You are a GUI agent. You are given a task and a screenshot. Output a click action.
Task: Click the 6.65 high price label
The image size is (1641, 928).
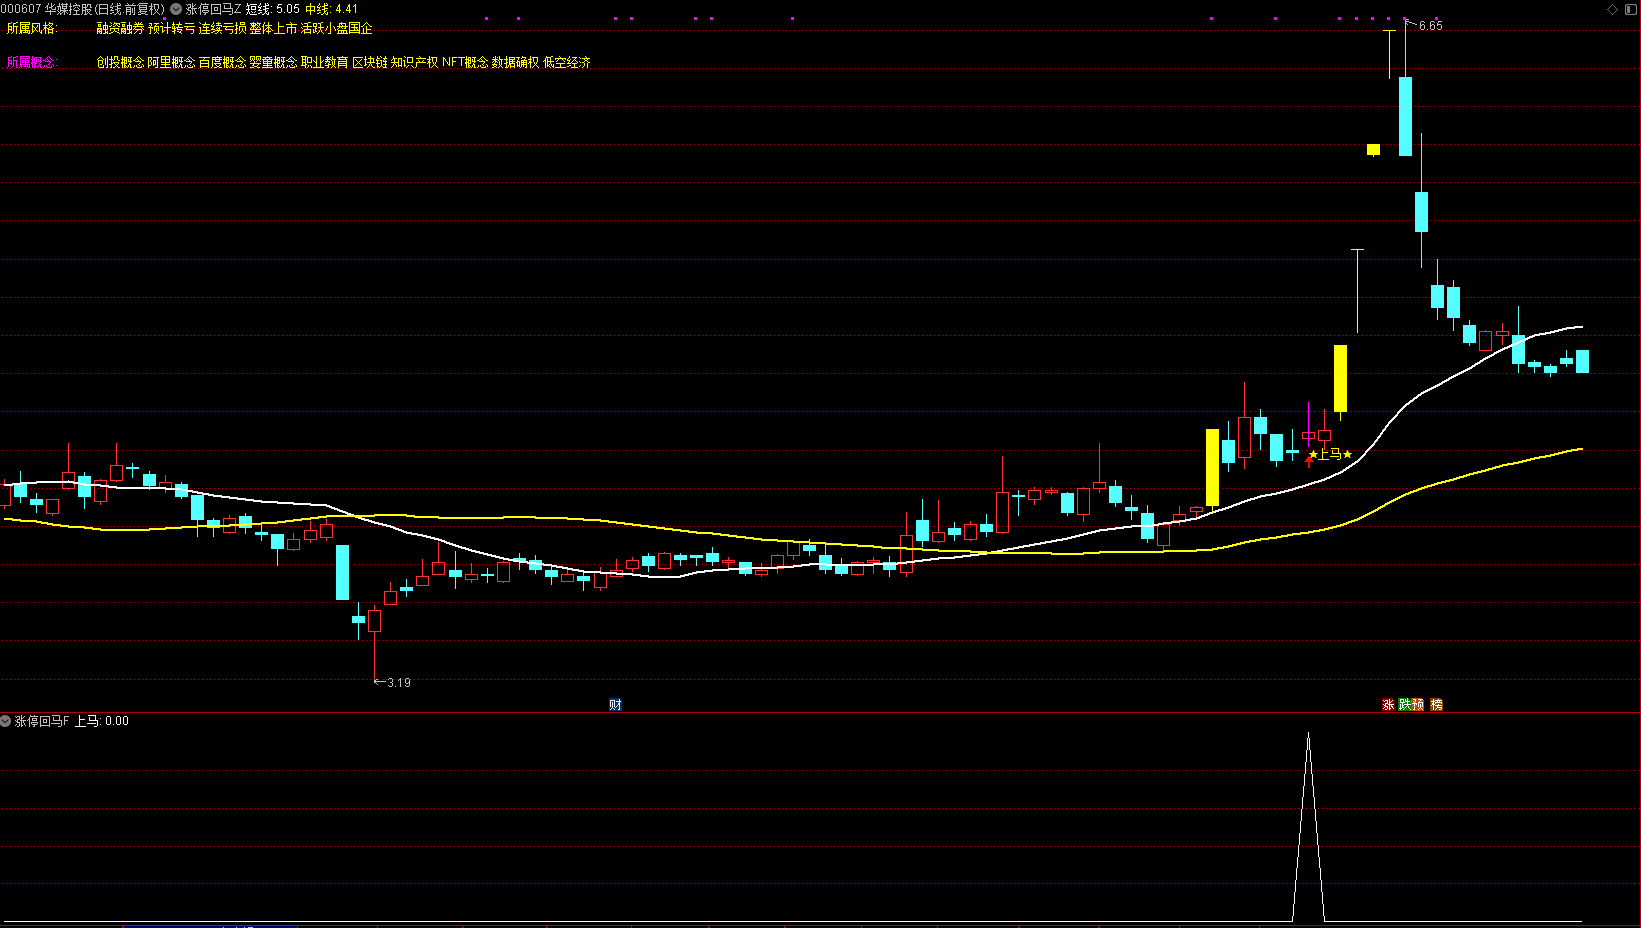point(1431,26)
